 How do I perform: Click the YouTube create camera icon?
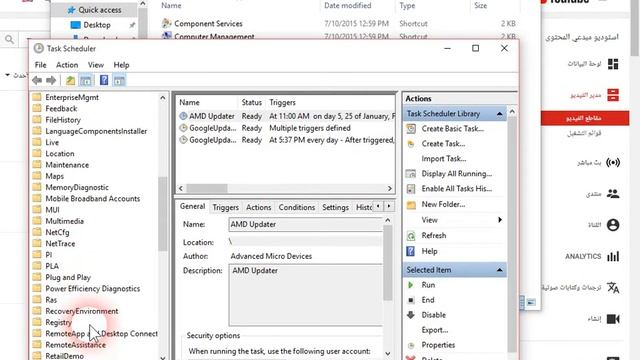(613, 319)
